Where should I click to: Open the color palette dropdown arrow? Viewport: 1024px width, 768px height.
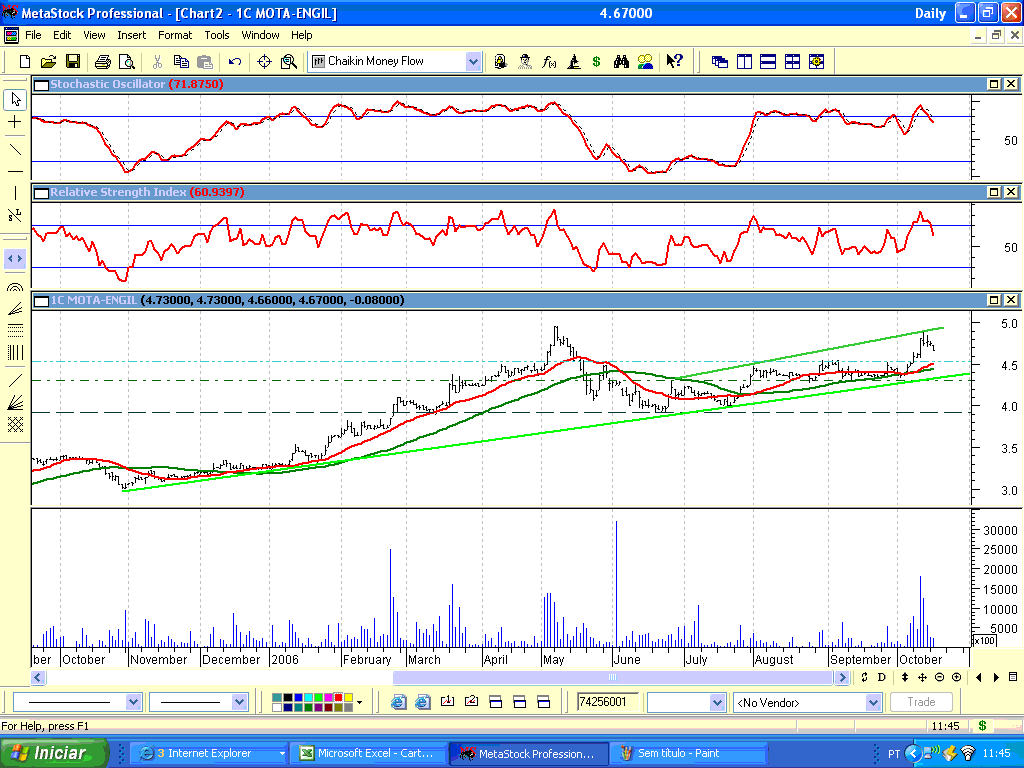(359, 702)
